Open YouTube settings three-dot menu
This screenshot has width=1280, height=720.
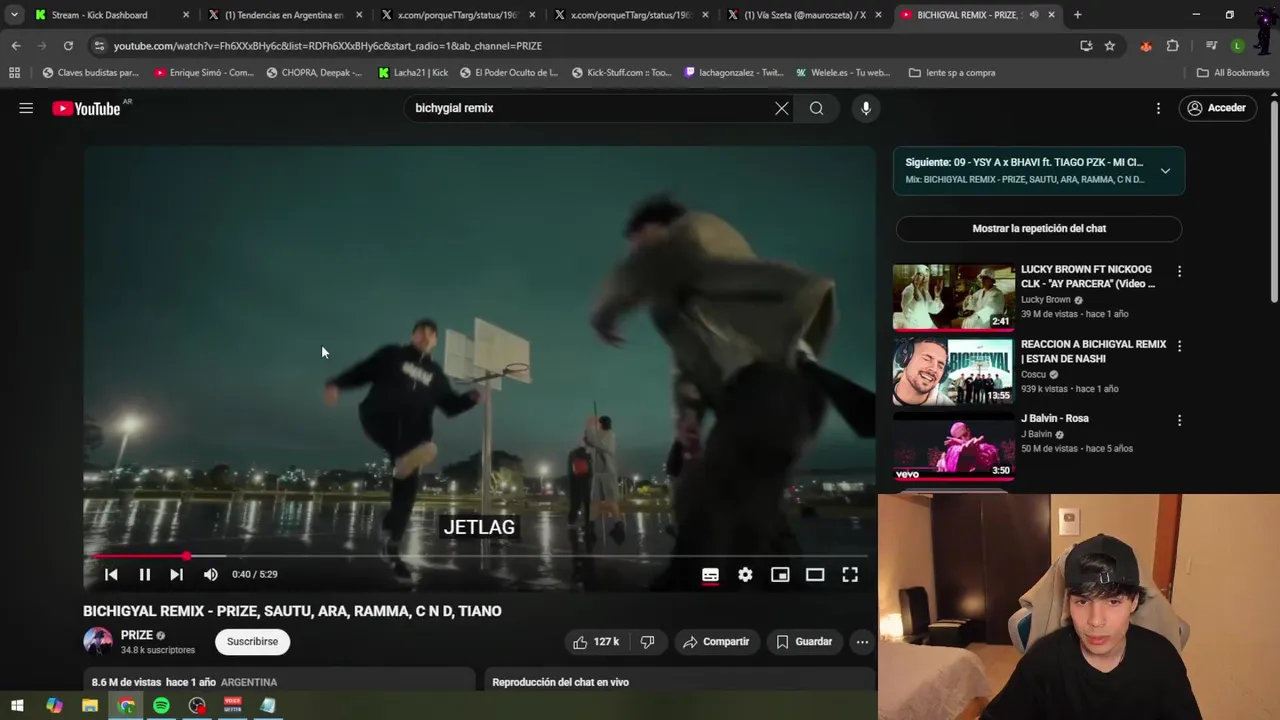[x=1158, y=108]
